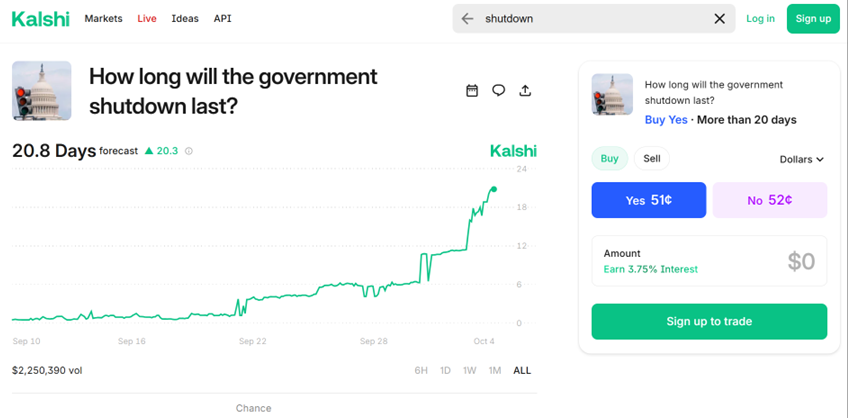Open the Dollars dropdown

[801, 159]
